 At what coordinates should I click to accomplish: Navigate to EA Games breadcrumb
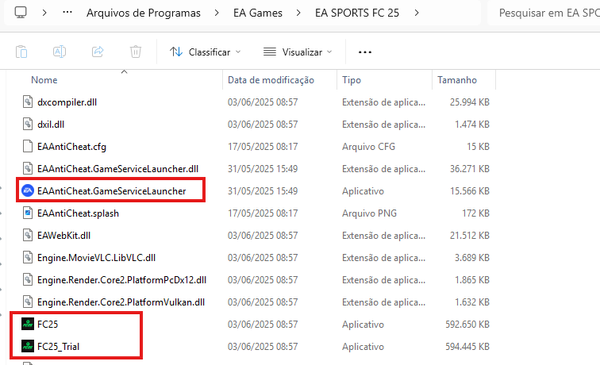[258, 13]
